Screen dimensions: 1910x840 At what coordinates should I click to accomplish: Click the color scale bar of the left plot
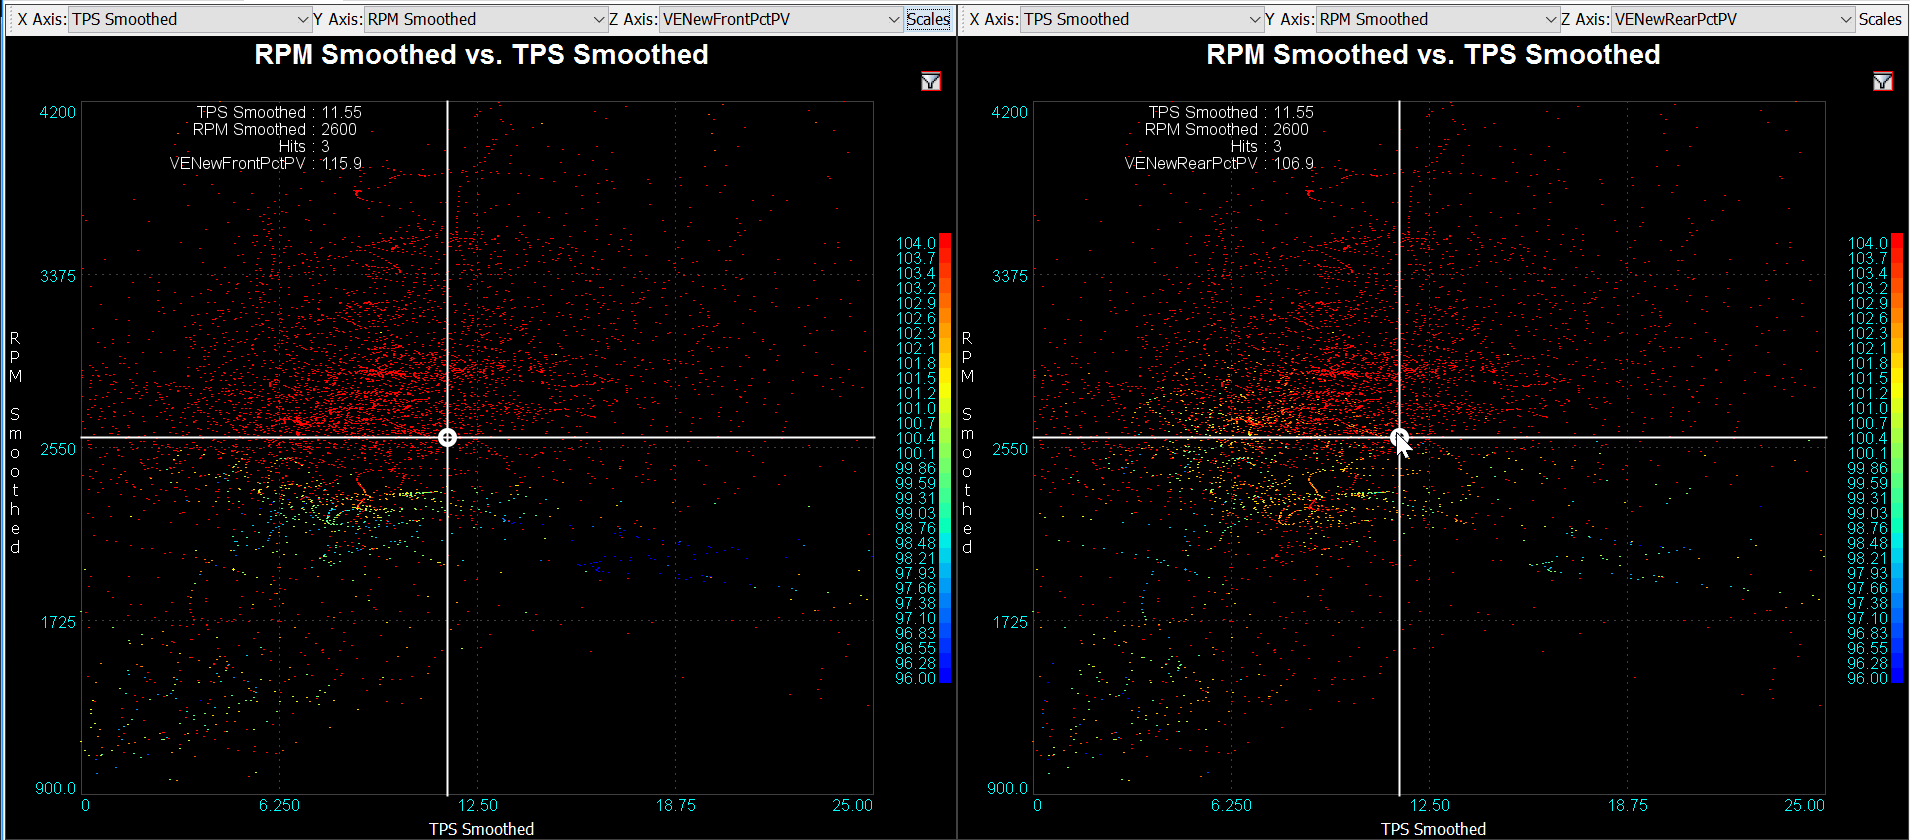[x=945, y=458]
